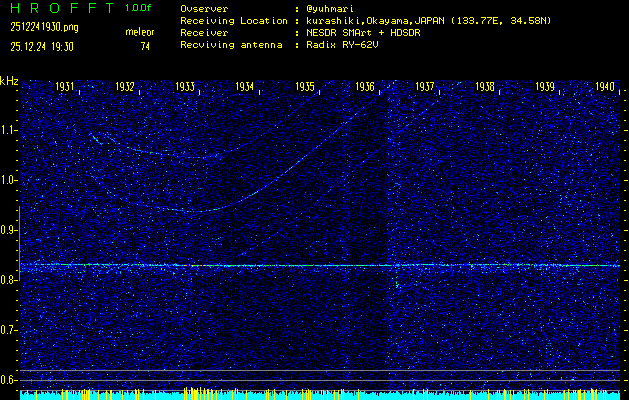Click the 1931 time marker
The height and width of the screenshot is (400, 629).
[x=67, y=87]
